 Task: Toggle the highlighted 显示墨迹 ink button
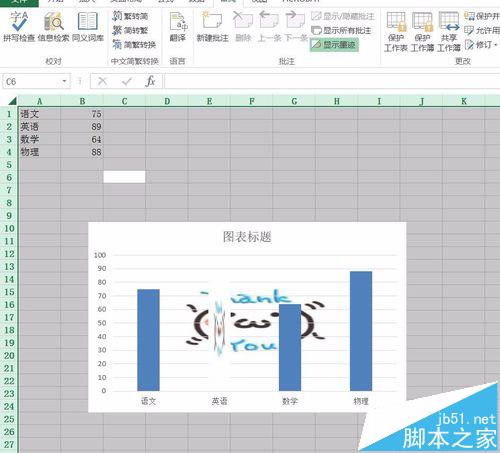(334, 44)
